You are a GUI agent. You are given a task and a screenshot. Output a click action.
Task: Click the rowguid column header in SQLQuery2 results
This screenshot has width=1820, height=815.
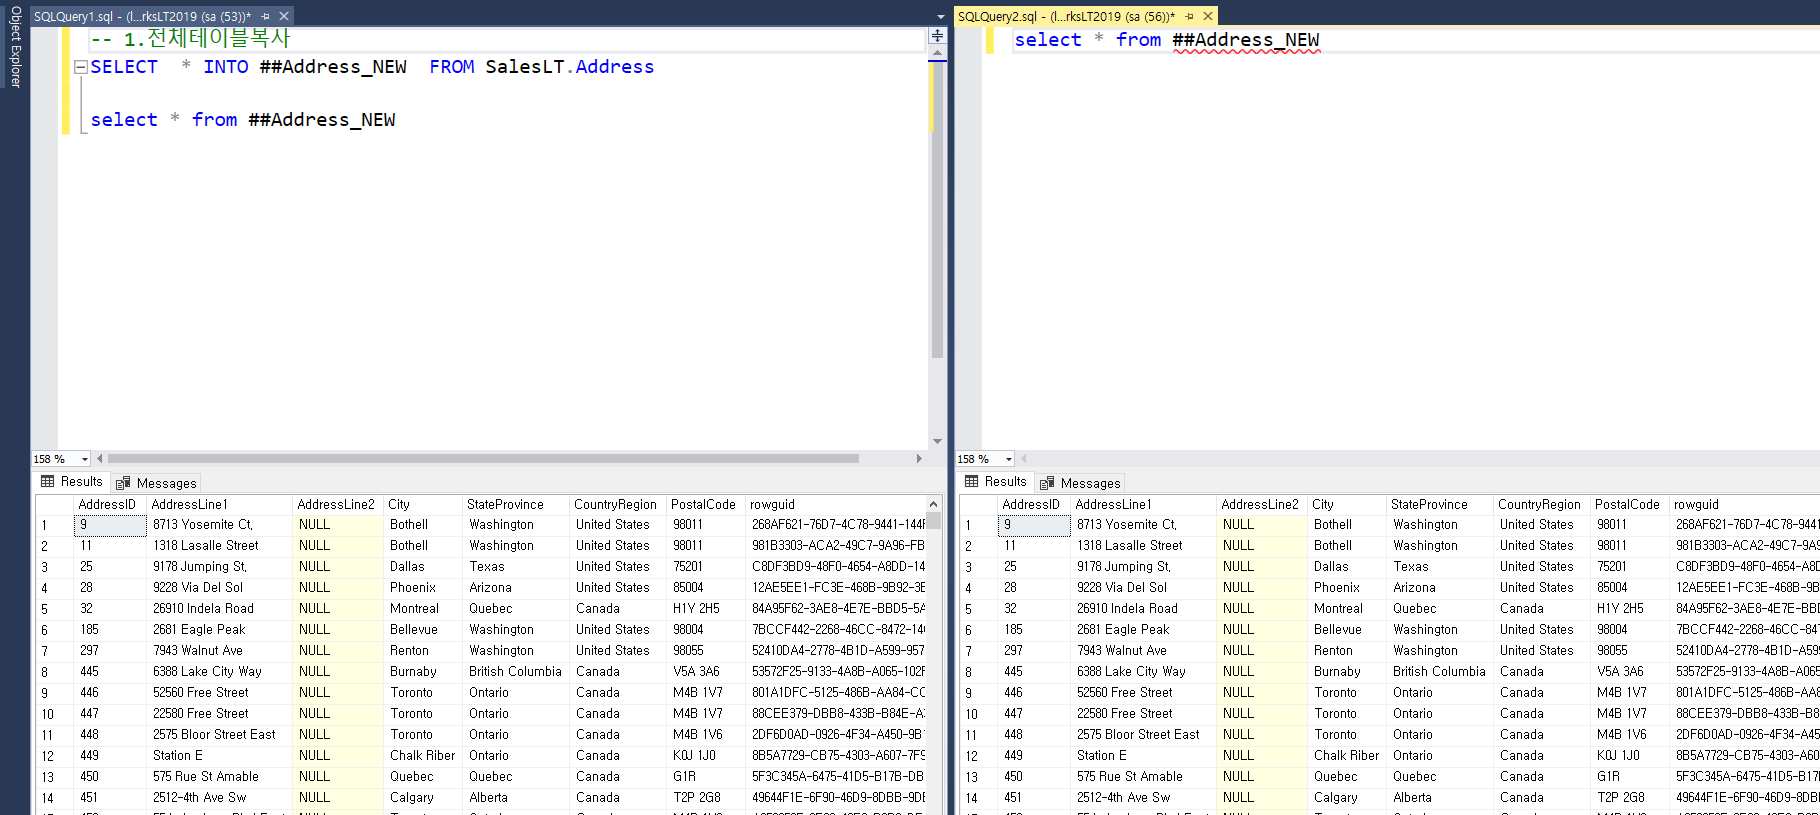[1744, 505]
